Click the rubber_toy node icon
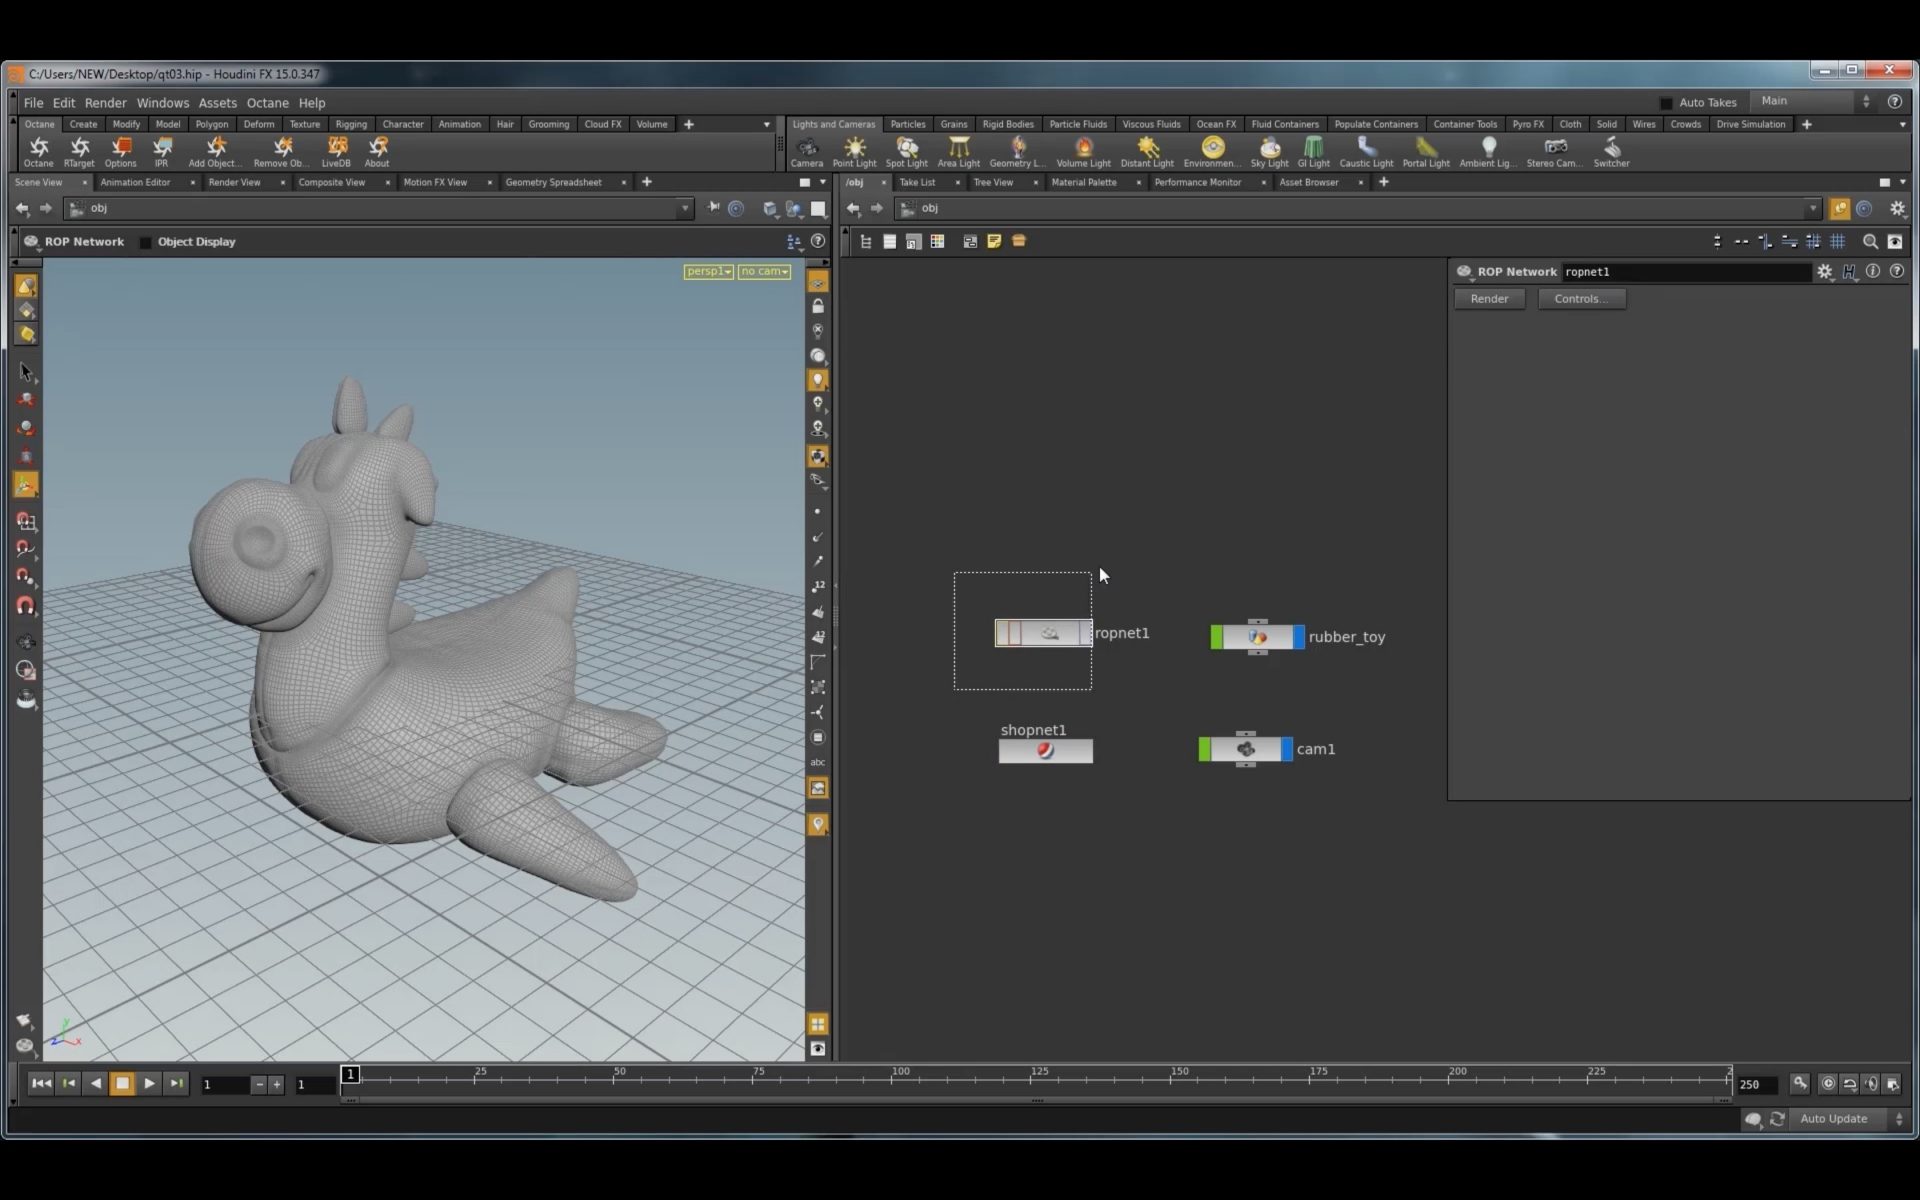This screenshot has width=1920, height=1200. [x=1254, y=637]
